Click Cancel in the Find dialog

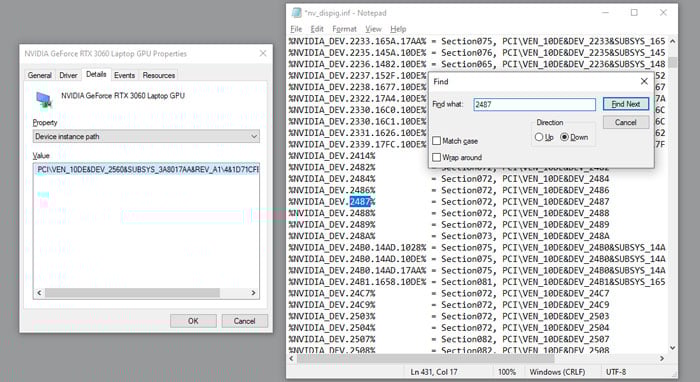[x=626, y=122]
